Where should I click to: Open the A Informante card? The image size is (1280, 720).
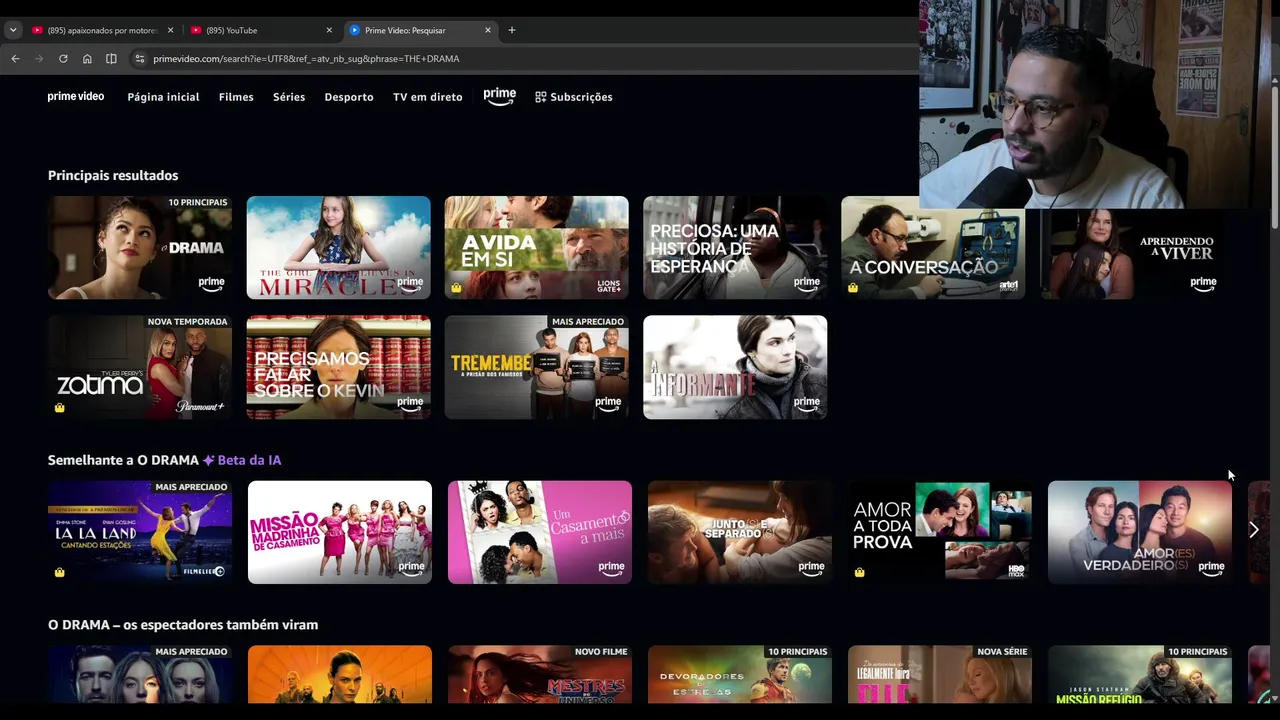(x=735, y=367)
